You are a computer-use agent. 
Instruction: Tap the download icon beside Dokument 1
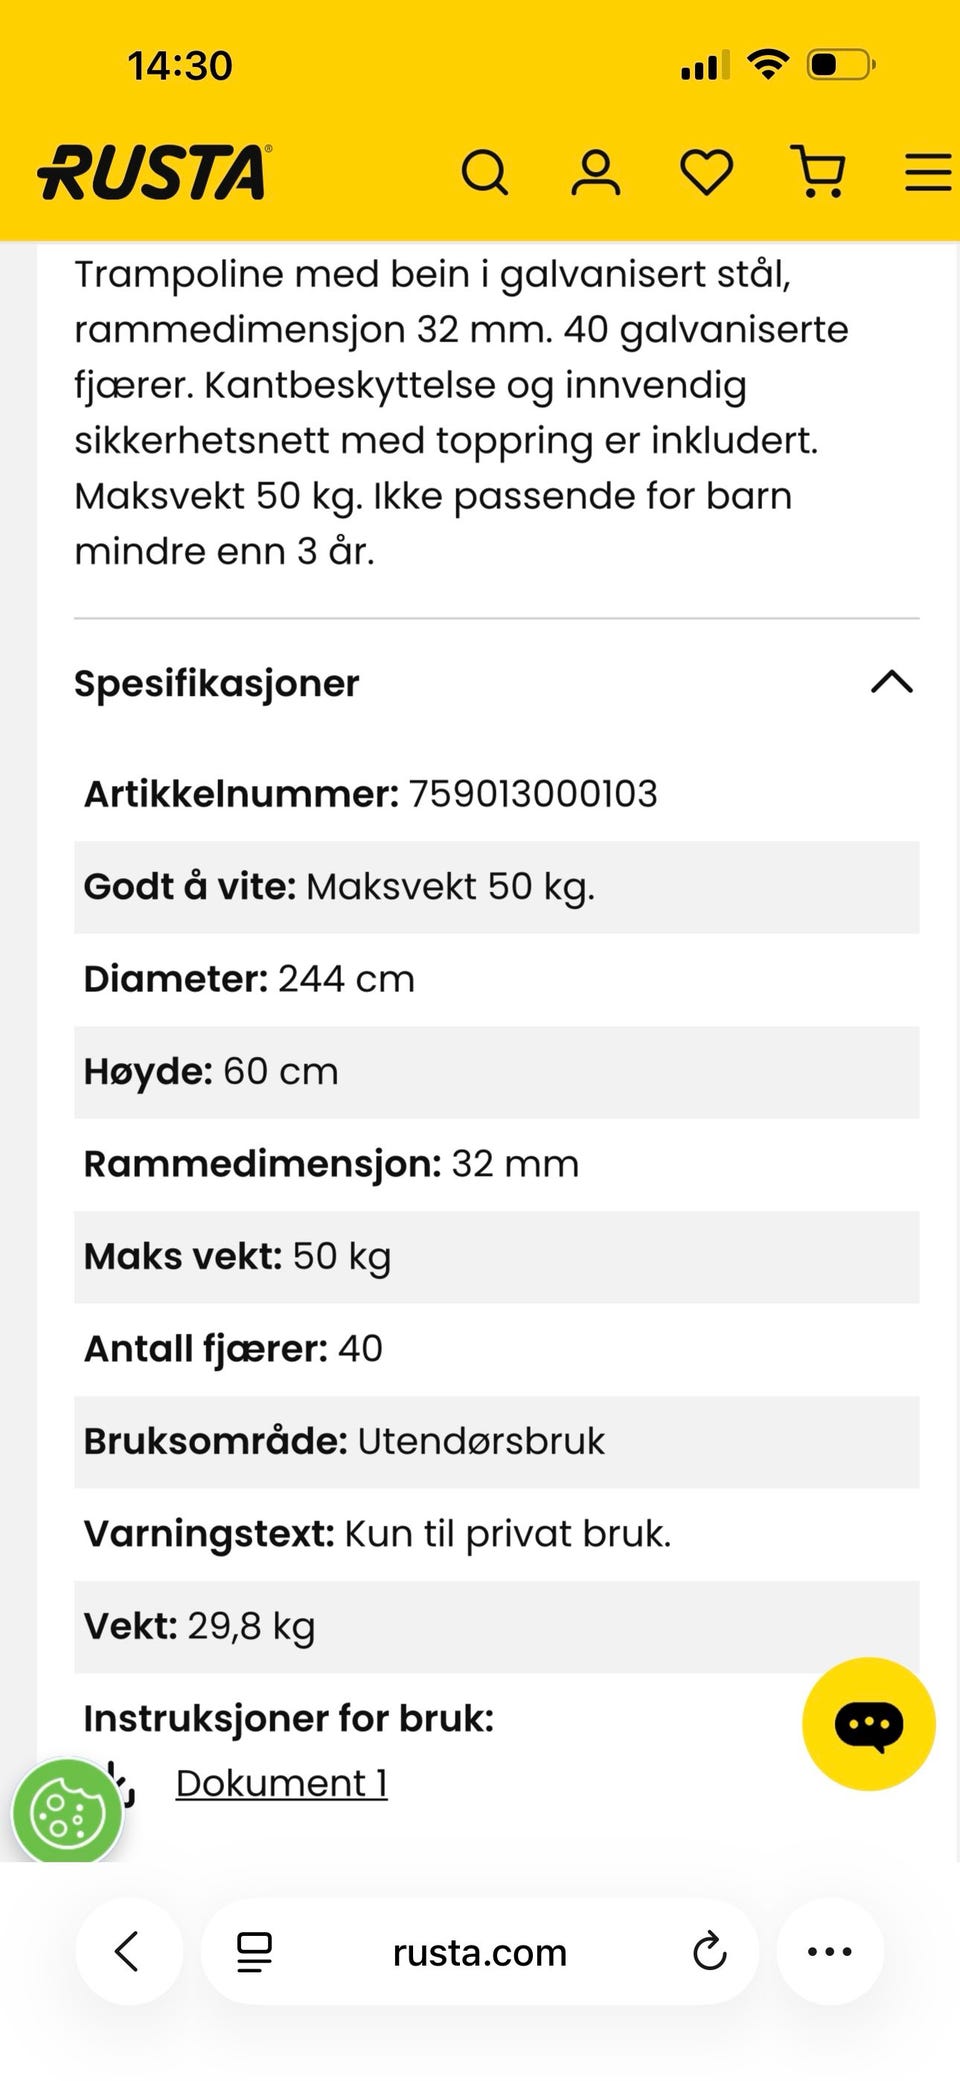[x=126, y=1783]
